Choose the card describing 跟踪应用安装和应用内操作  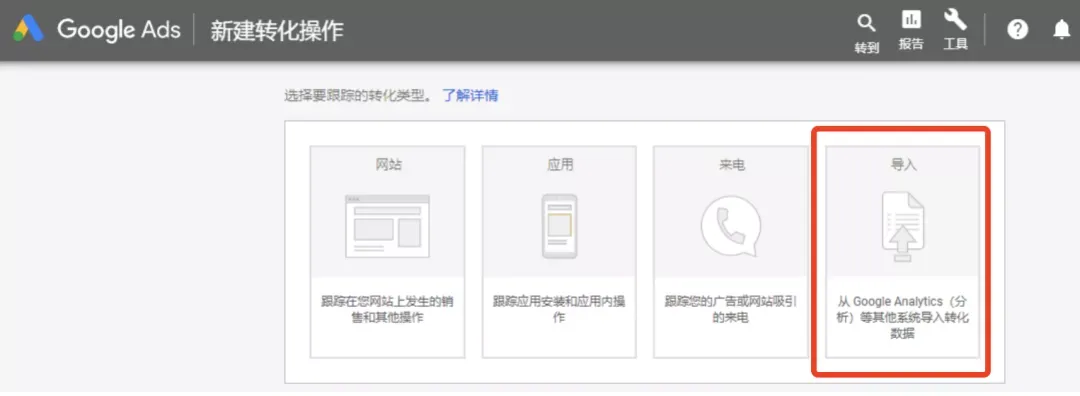559,252
